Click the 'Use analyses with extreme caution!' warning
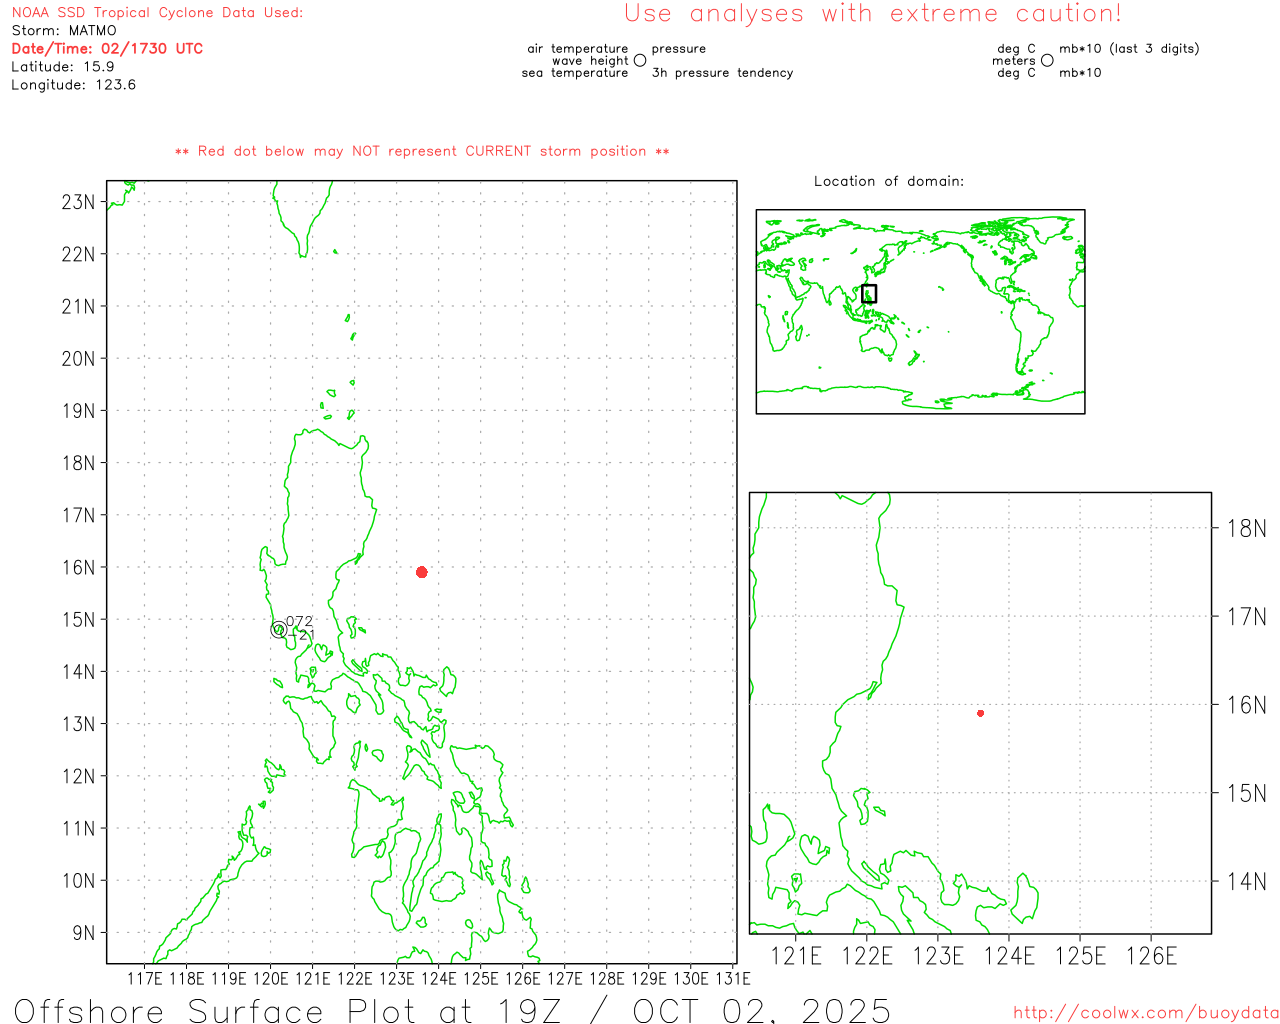Image resolution: width=1280 pixels, height=1024 pixels. [872, 14]
